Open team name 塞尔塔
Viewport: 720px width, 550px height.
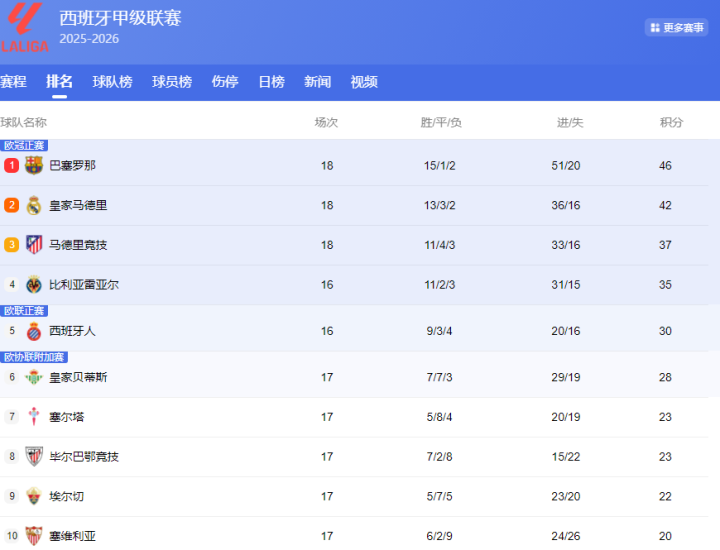(67, 417)
